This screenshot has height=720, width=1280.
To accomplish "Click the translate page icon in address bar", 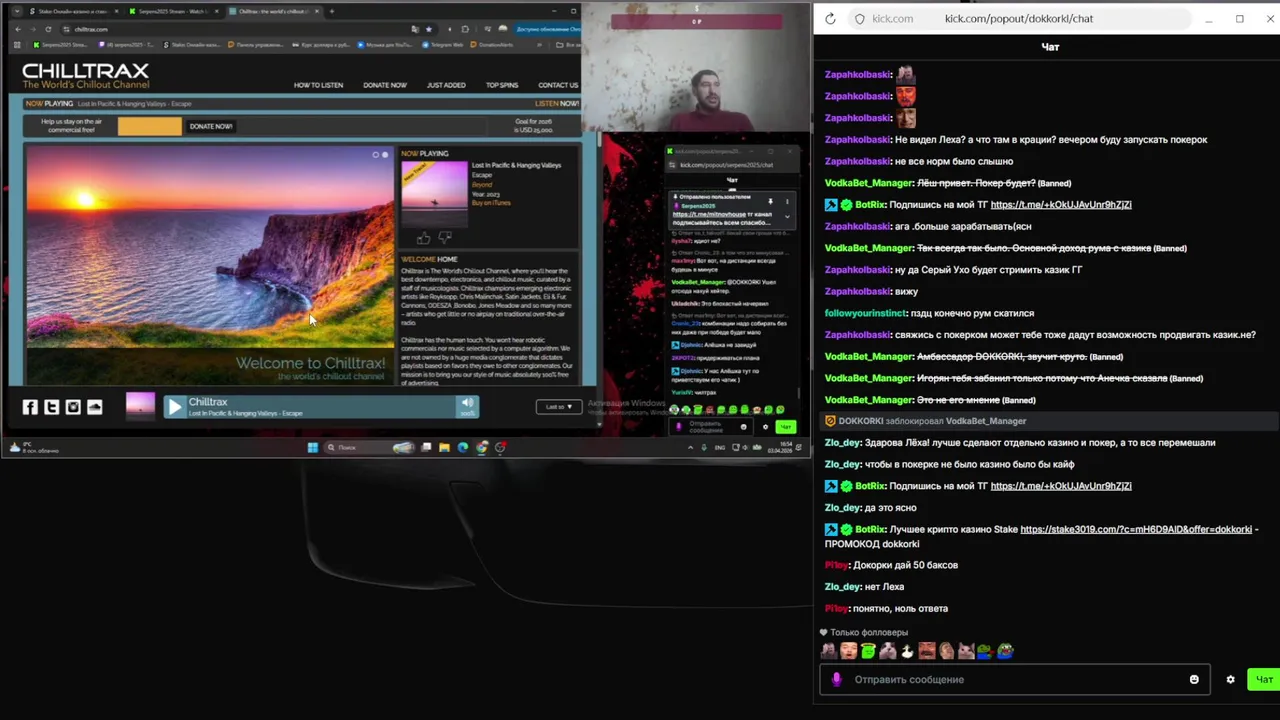I will (415, 29).
